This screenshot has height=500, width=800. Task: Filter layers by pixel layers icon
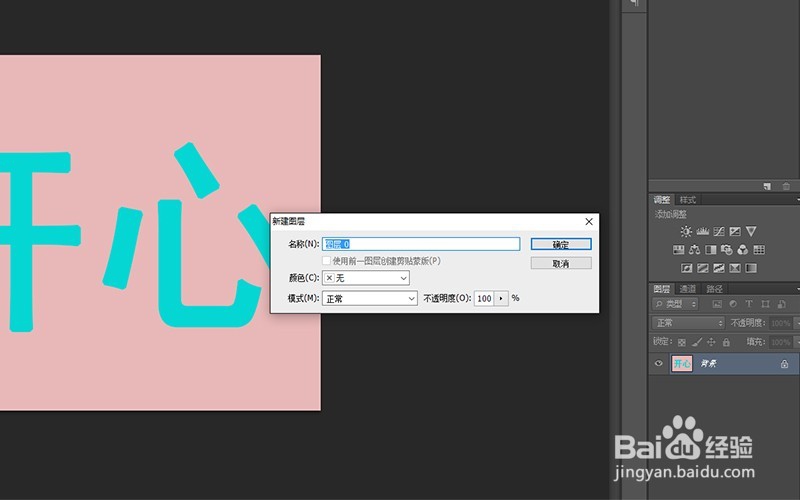click(717, 304)
